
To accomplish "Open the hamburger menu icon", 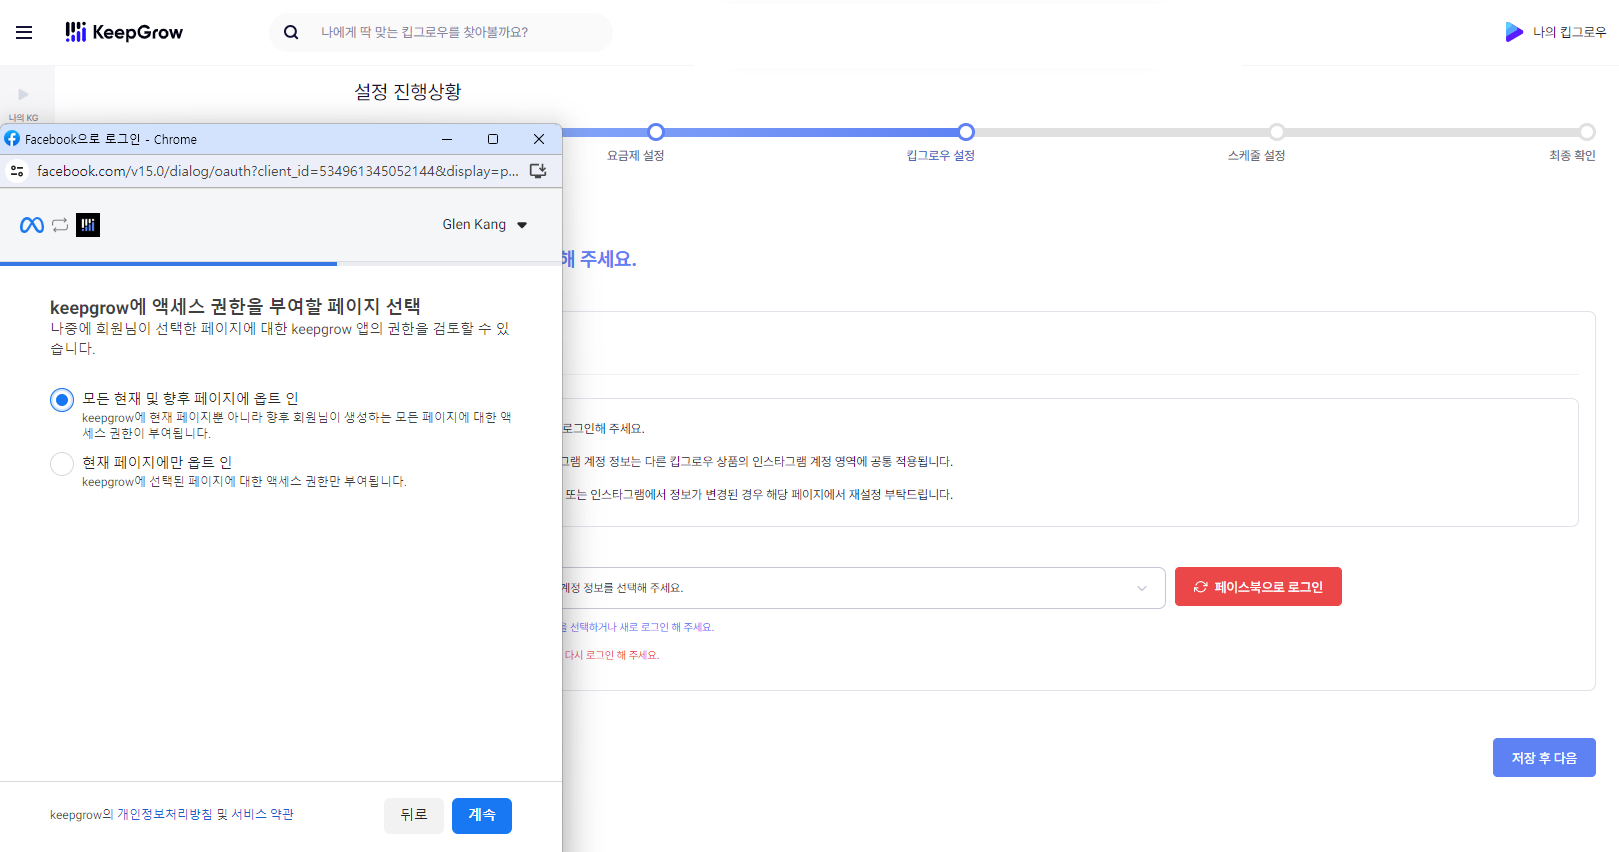I will (24, 32).
